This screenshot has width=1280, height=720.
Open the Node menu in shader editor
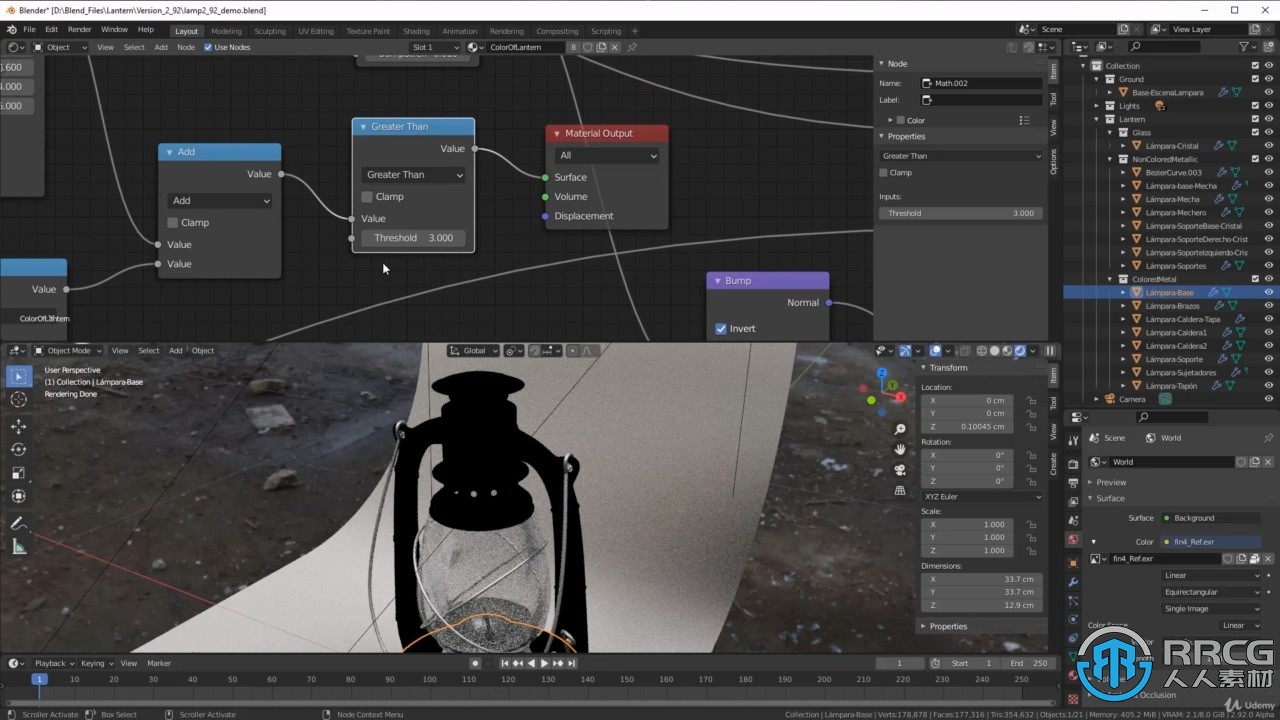coord(186,47)
